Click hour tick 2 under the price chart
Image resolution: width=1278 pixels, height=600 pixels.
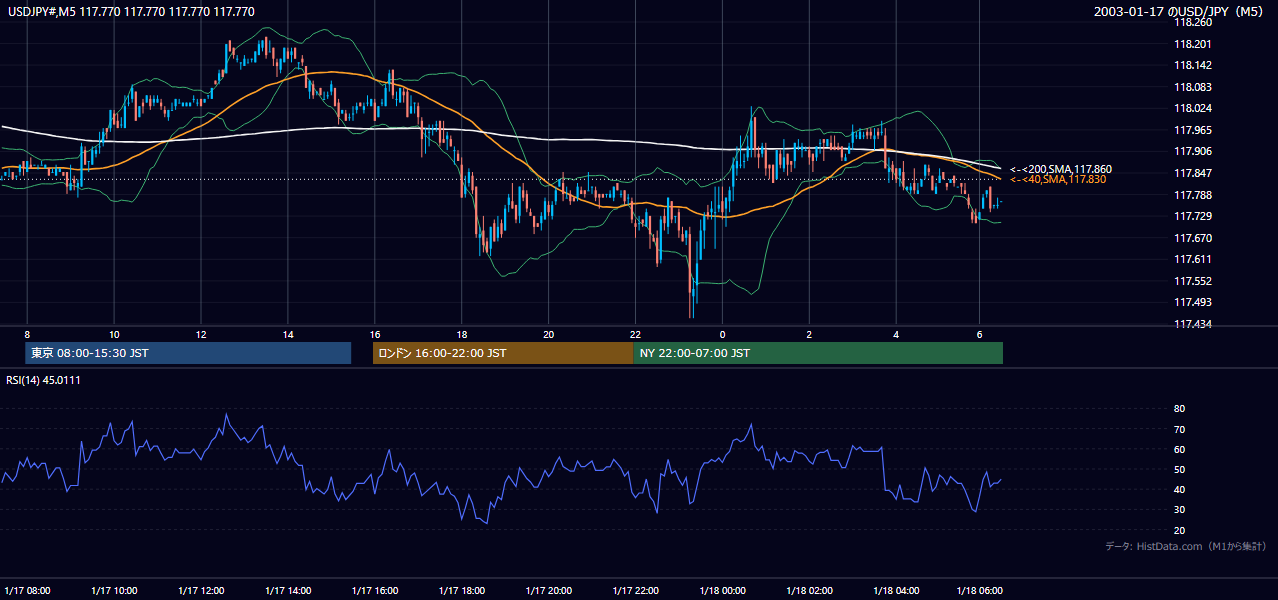pos(809,334)
